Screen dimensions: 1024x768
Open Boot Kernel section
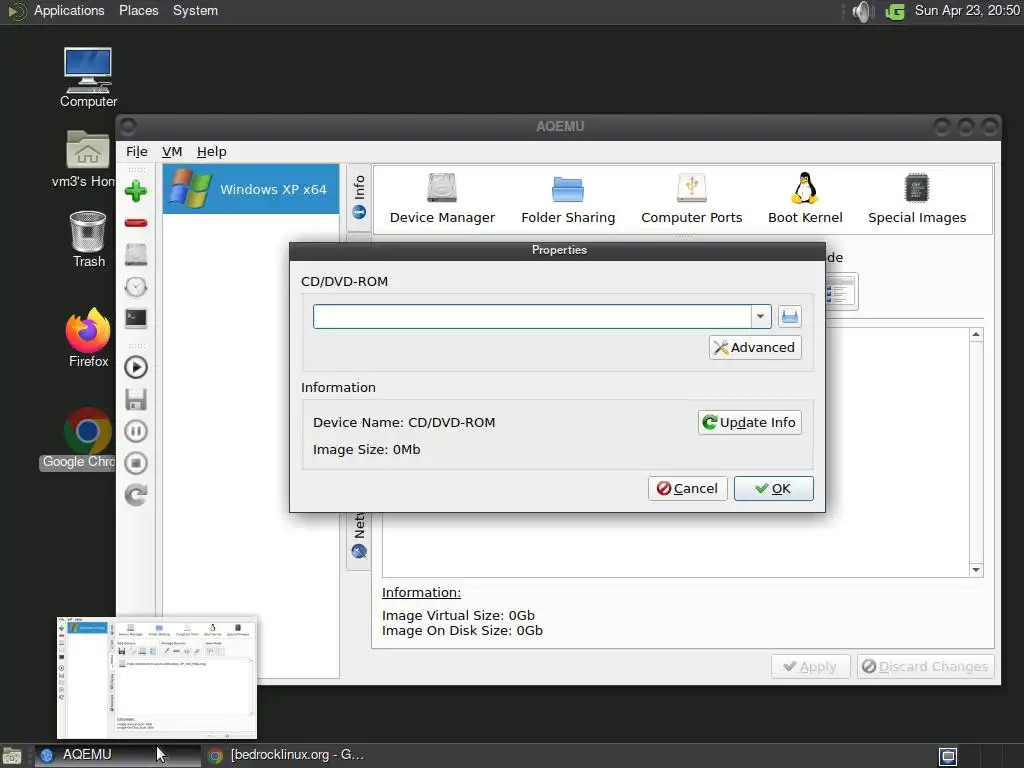point(805,199)
